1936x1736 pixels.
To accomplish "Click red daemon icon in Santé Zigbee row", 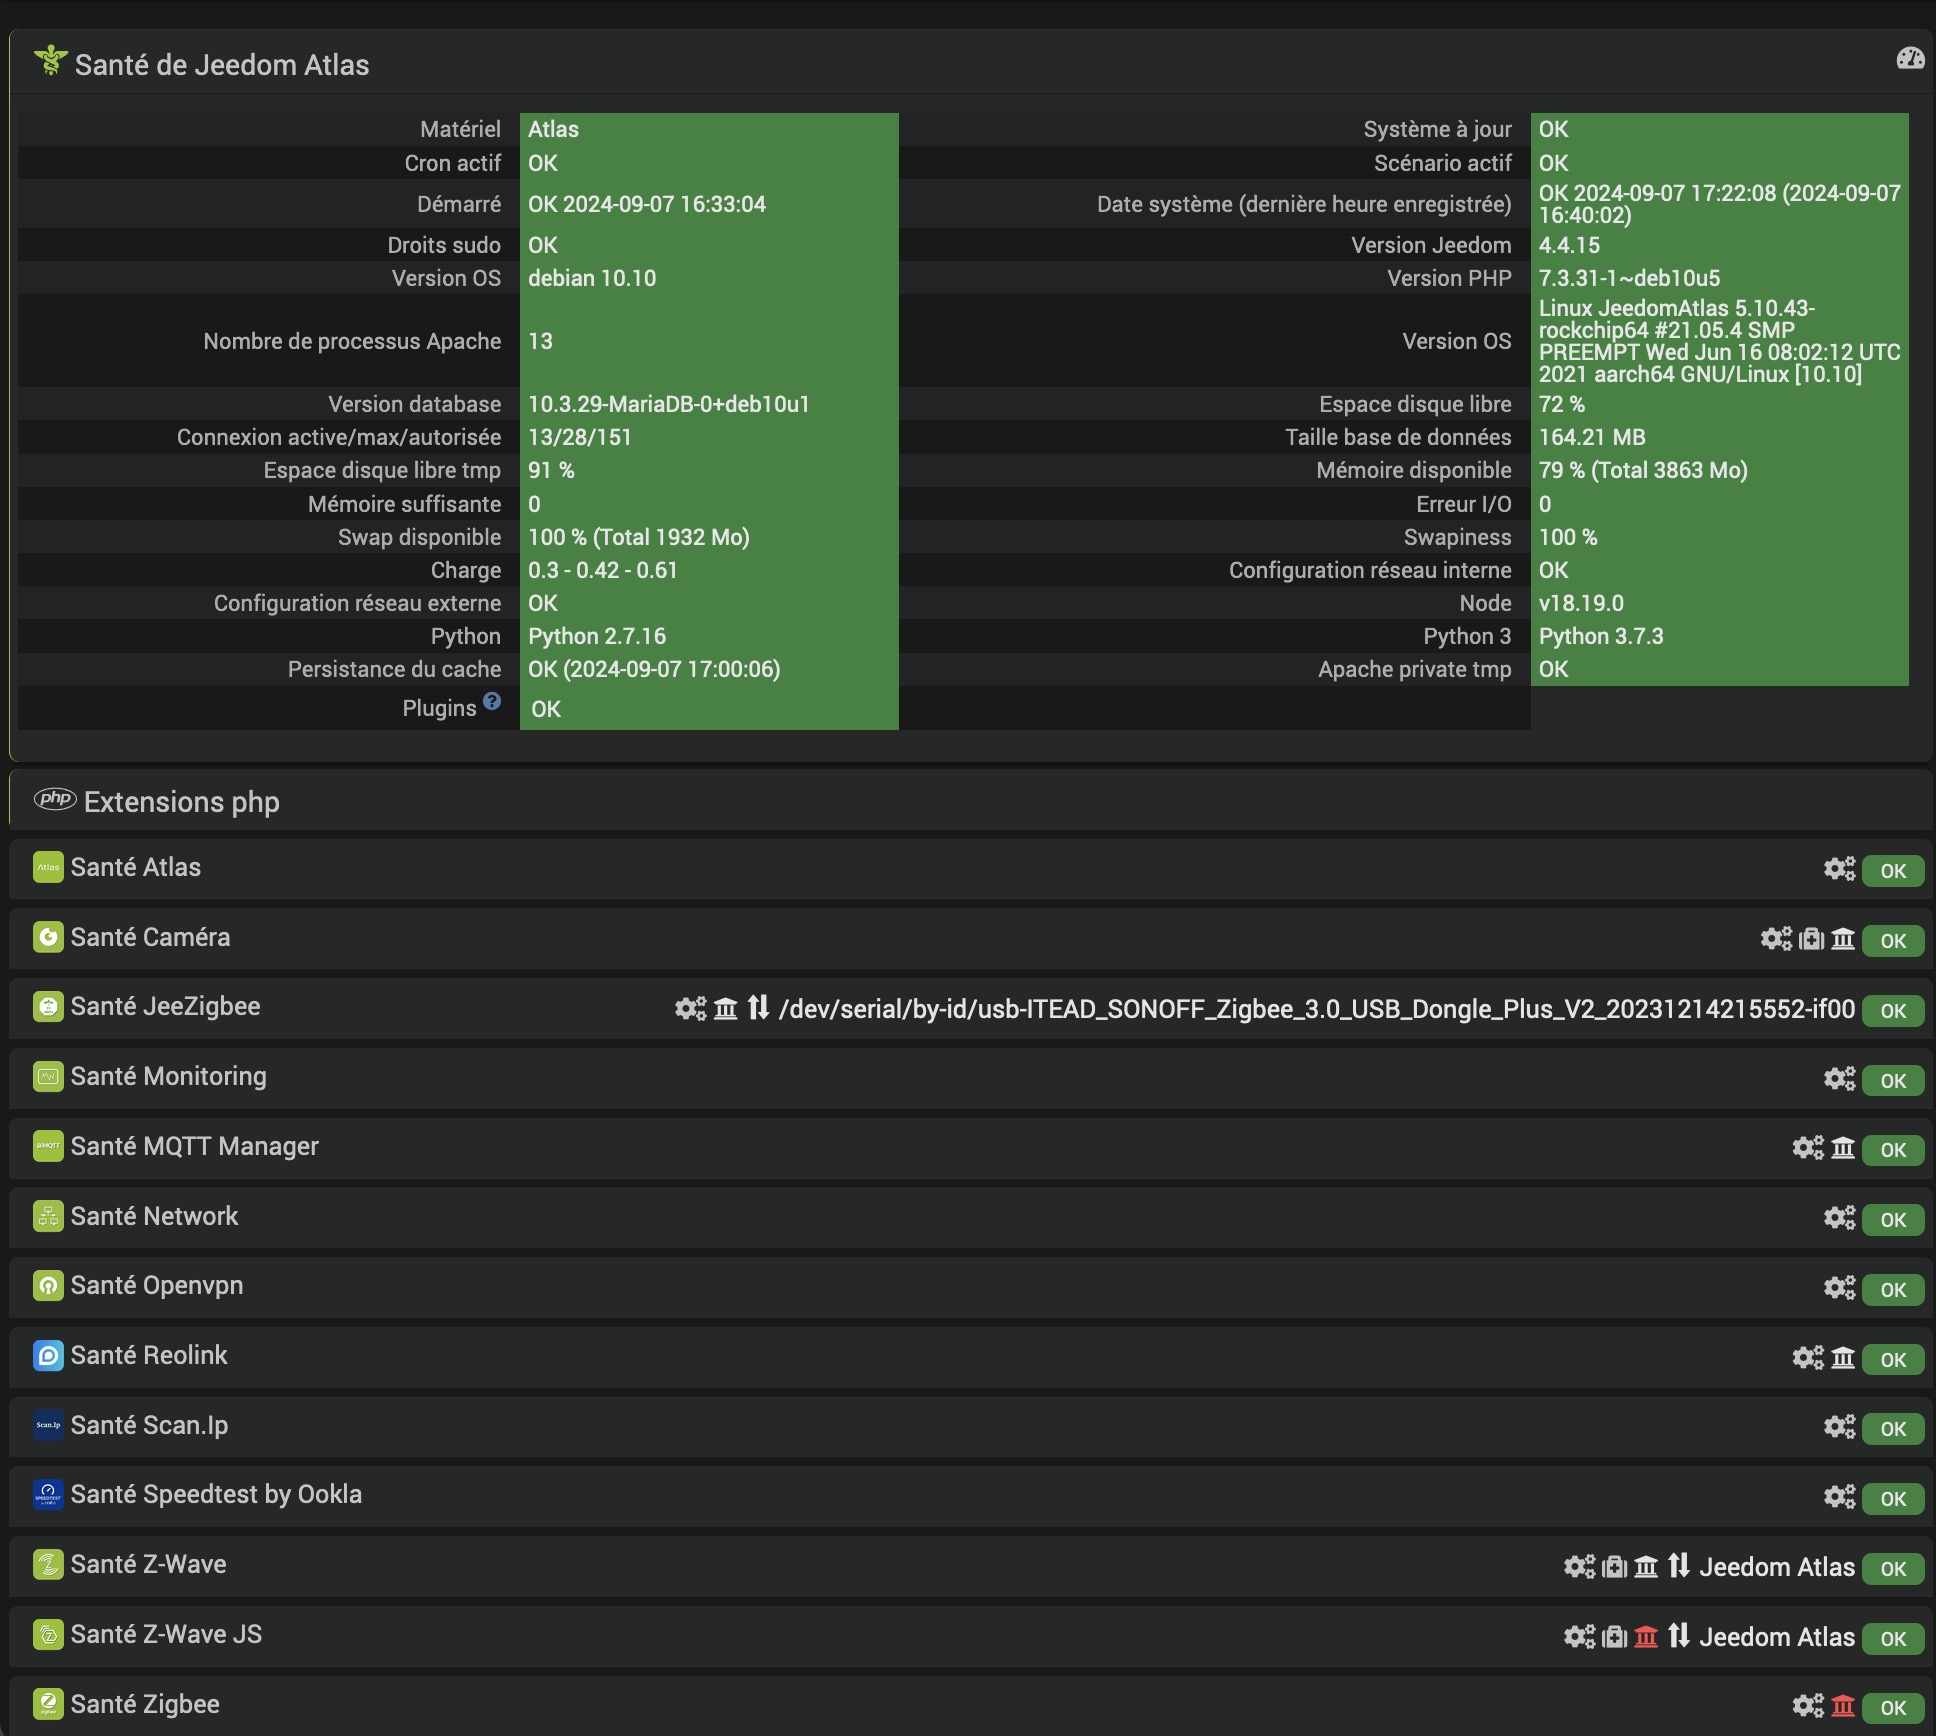I will 1842,1706.
